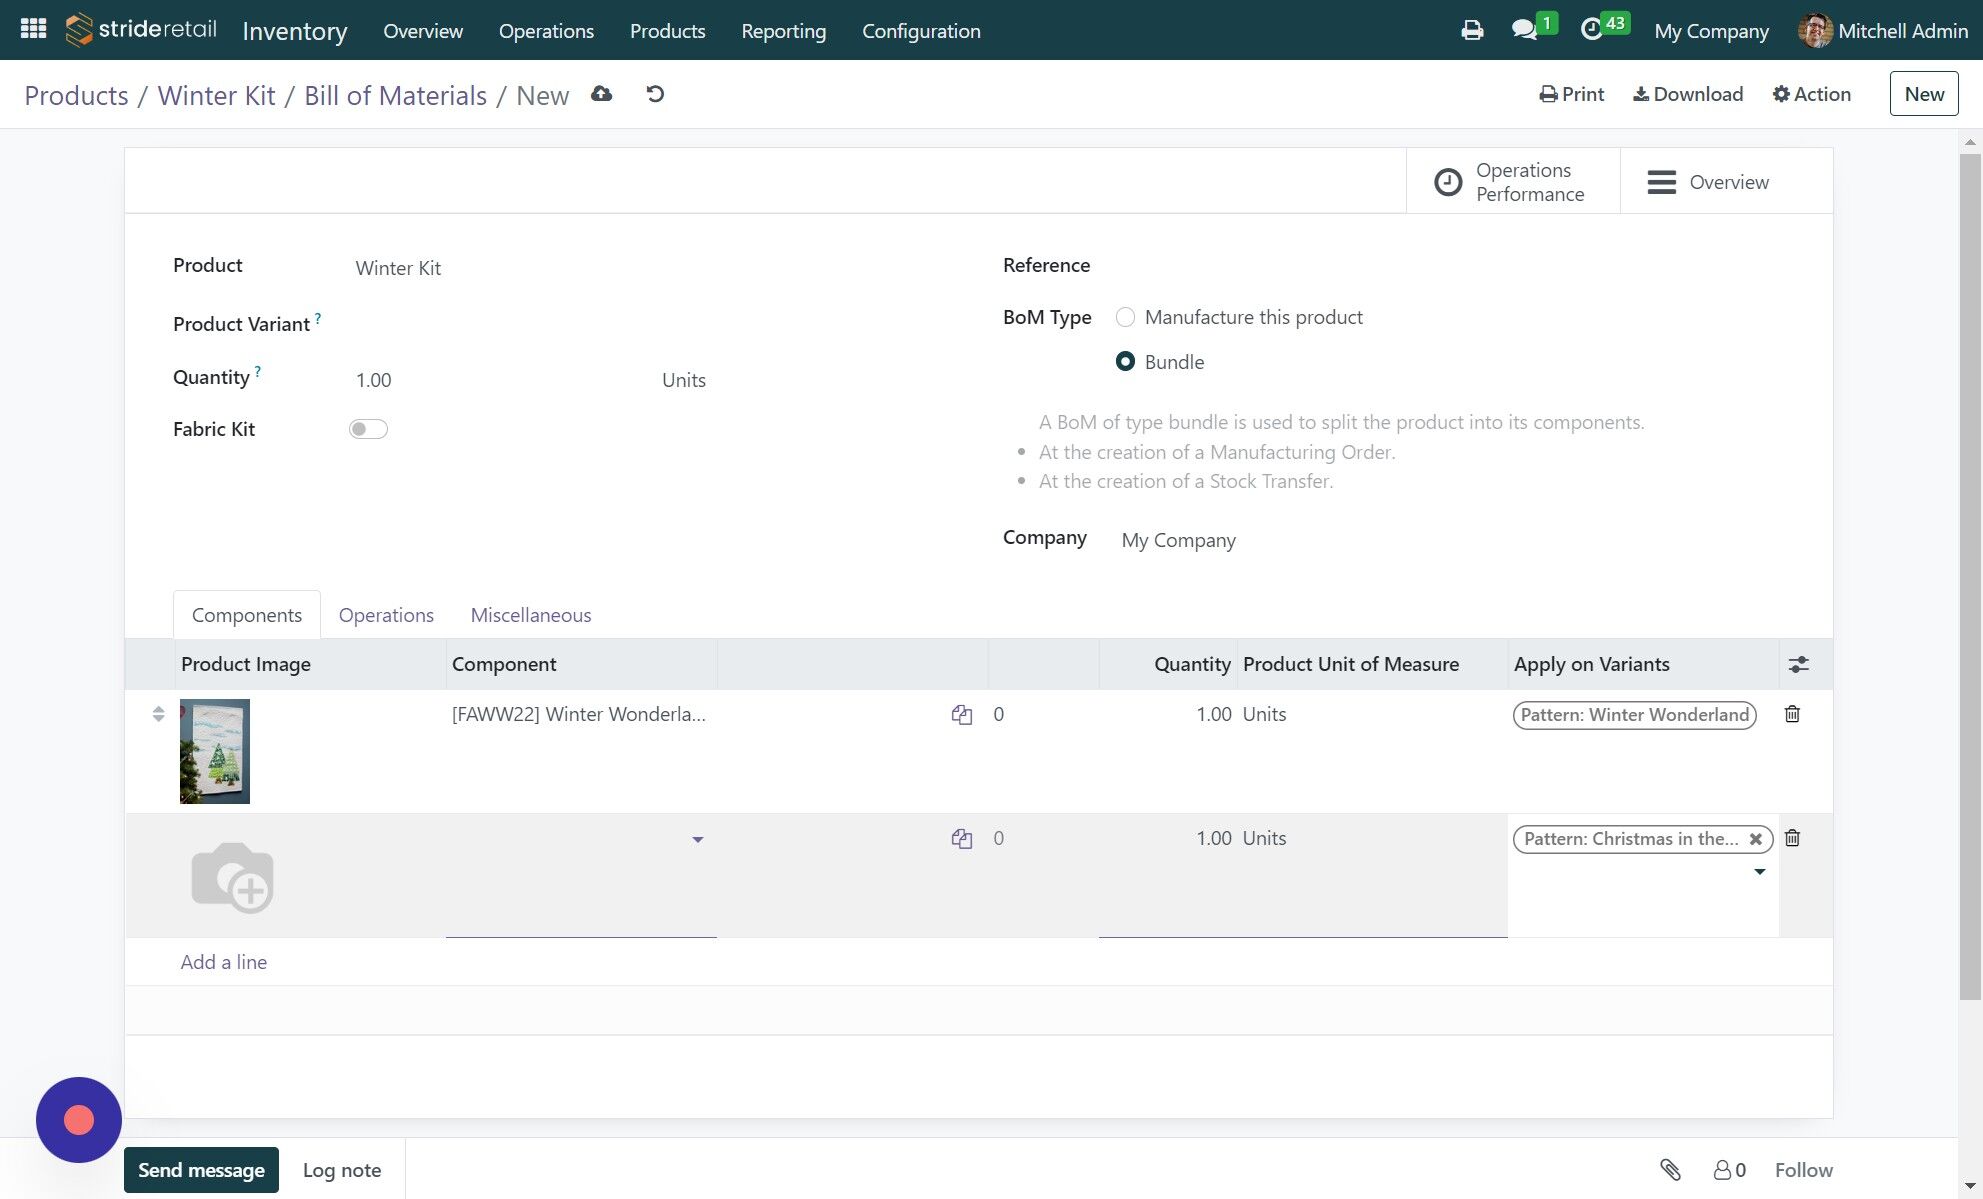
Task: Click the Product Variant field
Action: (640, 324)
